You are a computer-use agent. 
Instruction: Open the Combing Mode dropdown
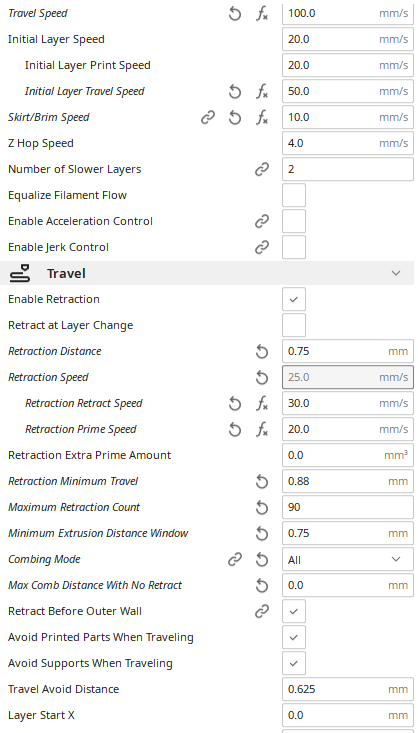[x=348, y=560]
